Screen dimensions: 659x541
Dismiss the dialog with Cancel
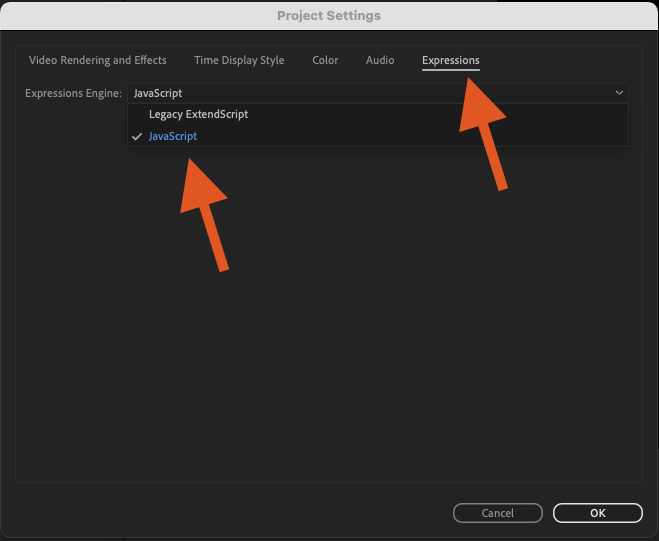point(498,513)
